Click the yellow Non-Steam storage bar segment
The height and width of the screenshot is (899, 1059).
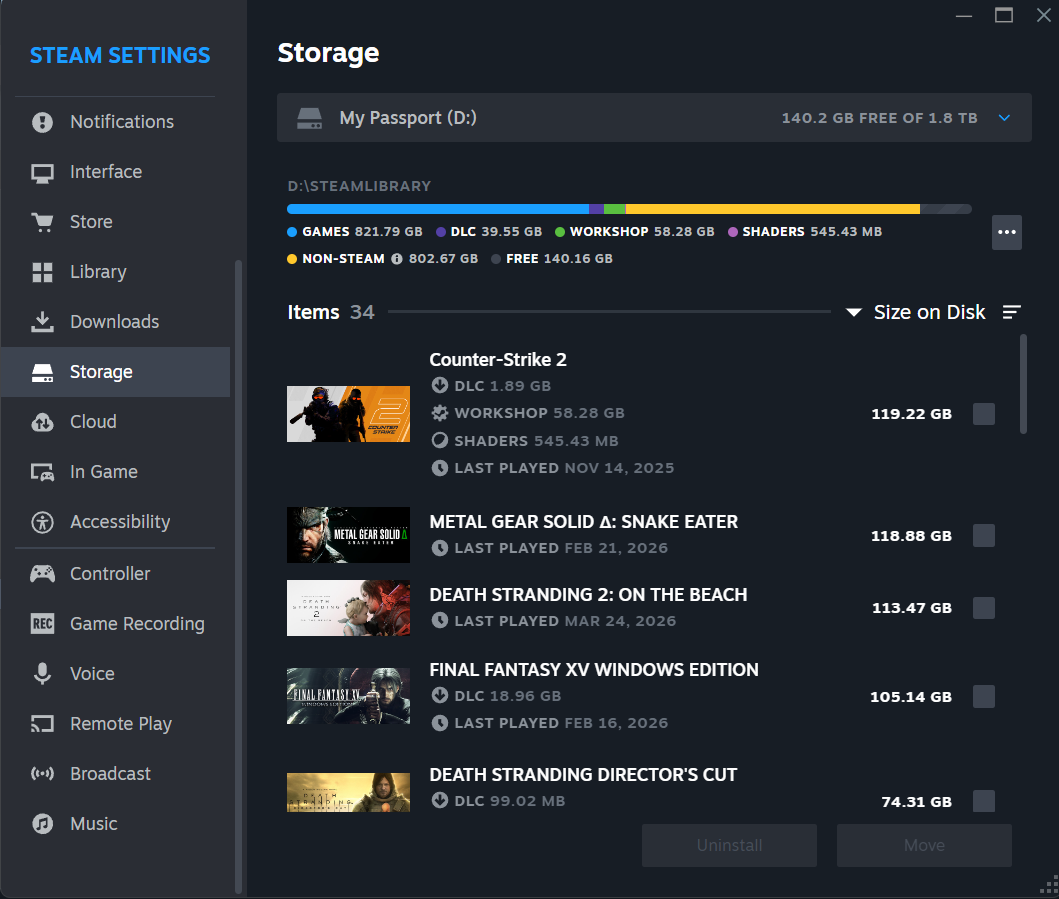click(773, 209)
